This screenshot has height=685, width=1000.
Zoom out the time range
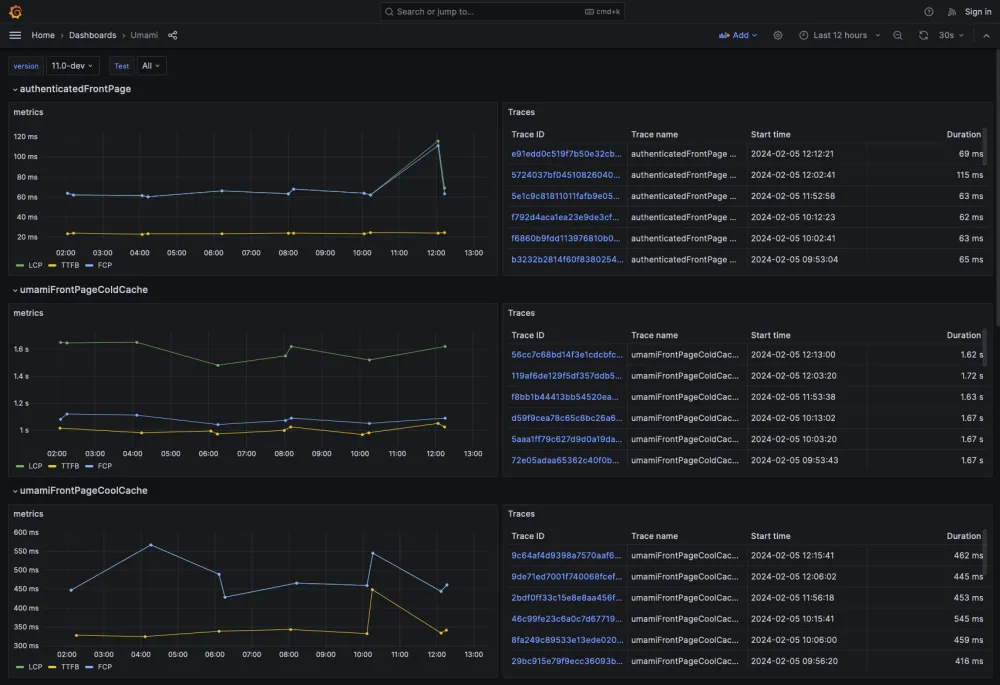pyautogui.click(x=897, y=35)
